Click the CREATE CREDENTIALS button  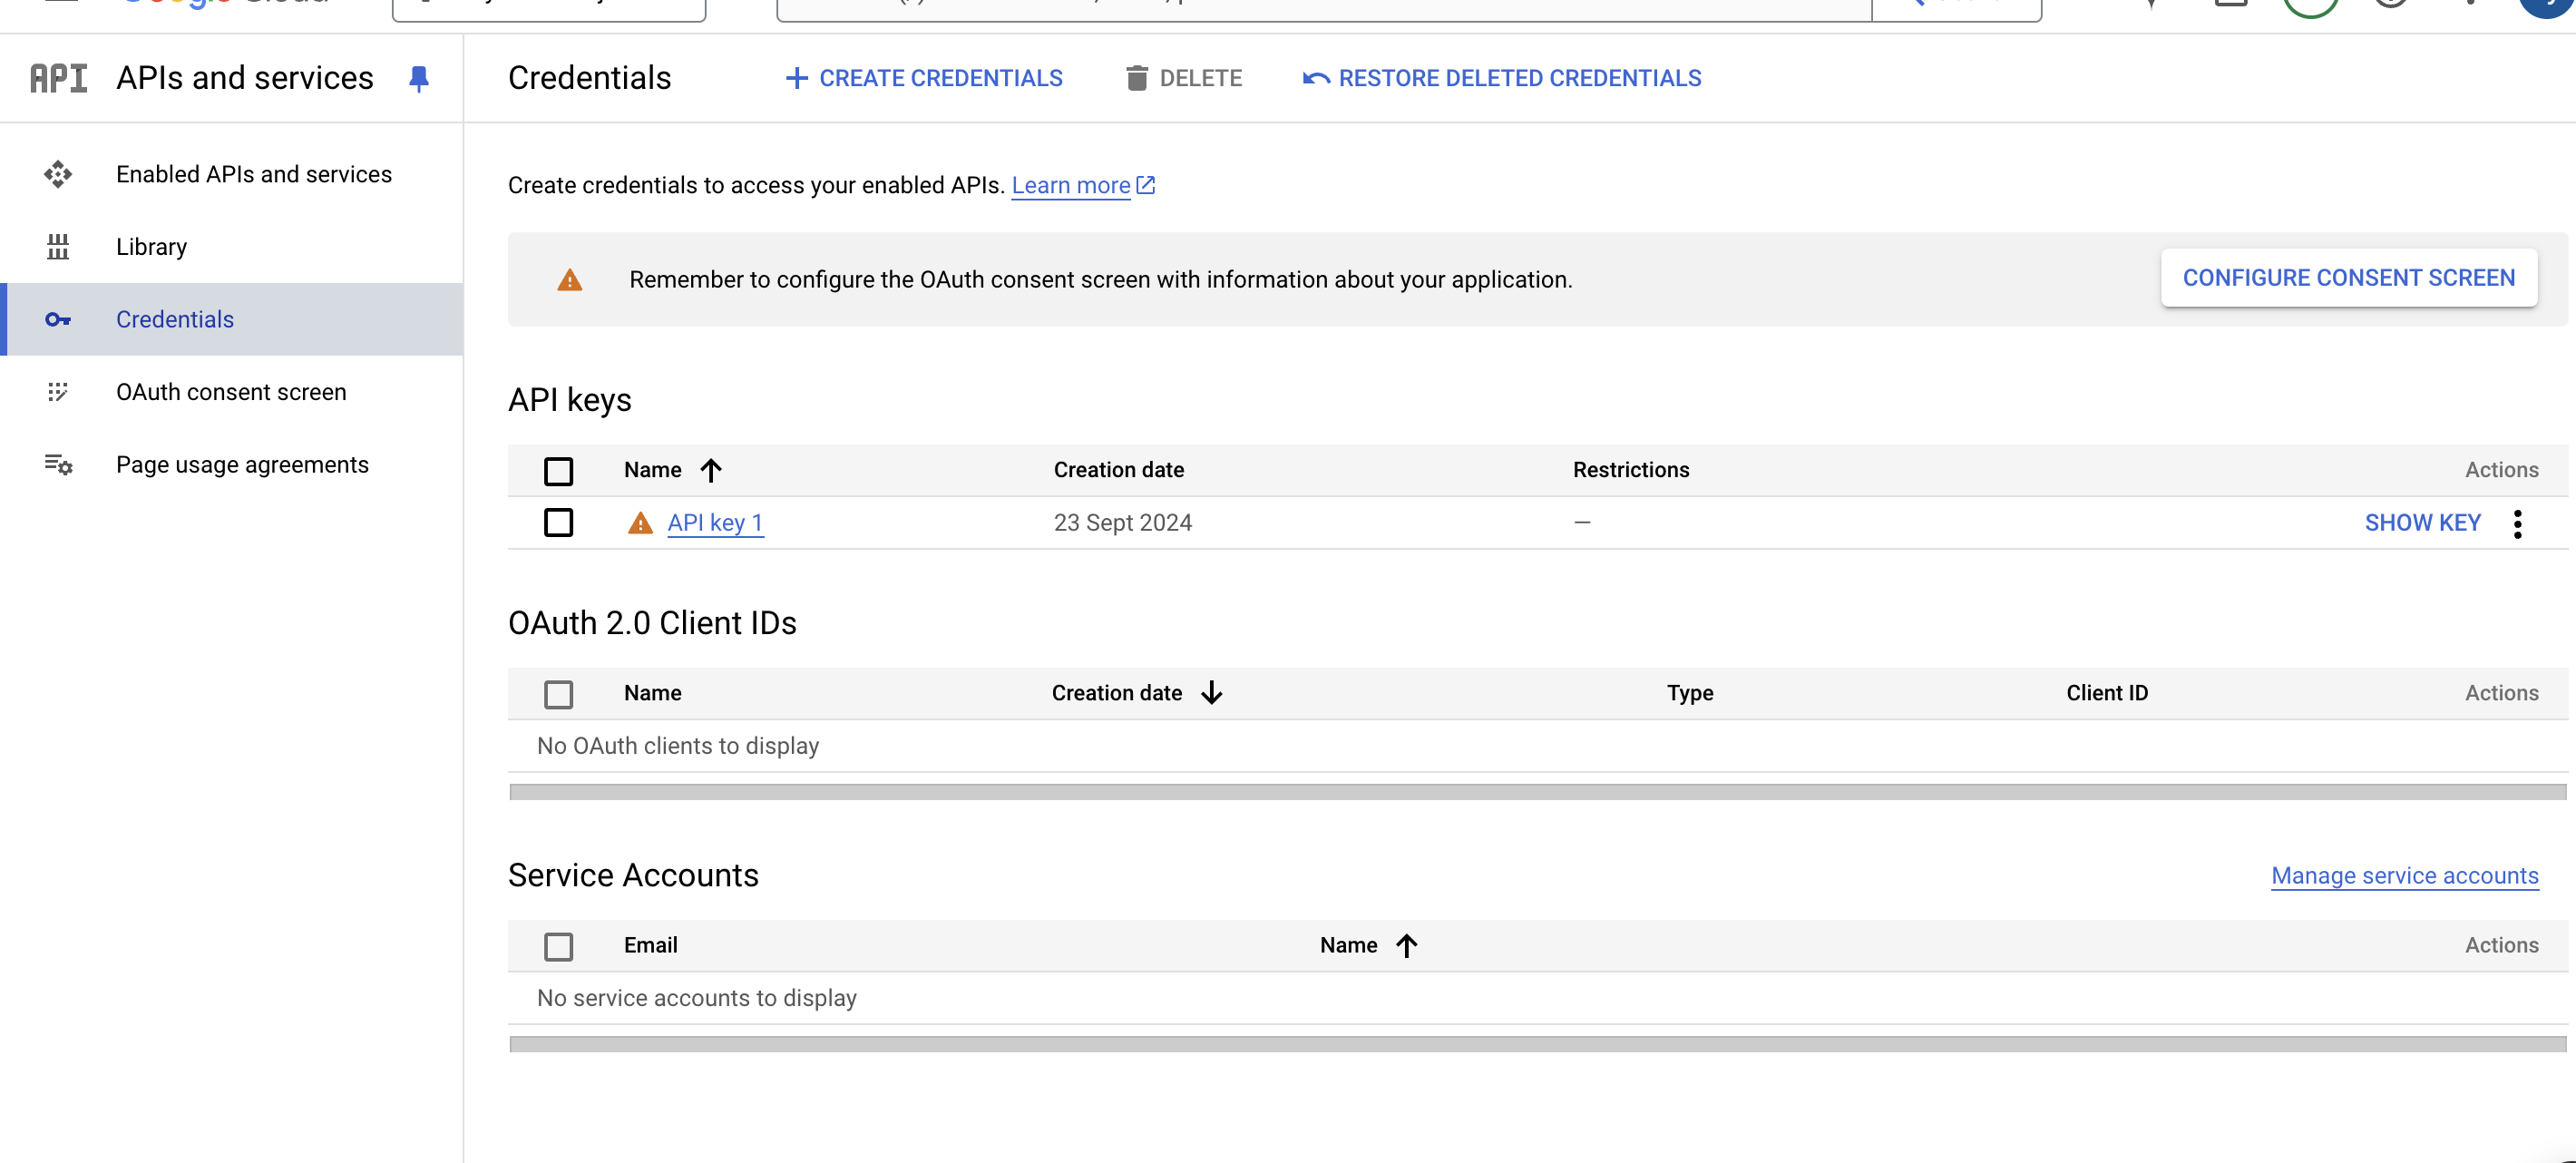[924, 78]
